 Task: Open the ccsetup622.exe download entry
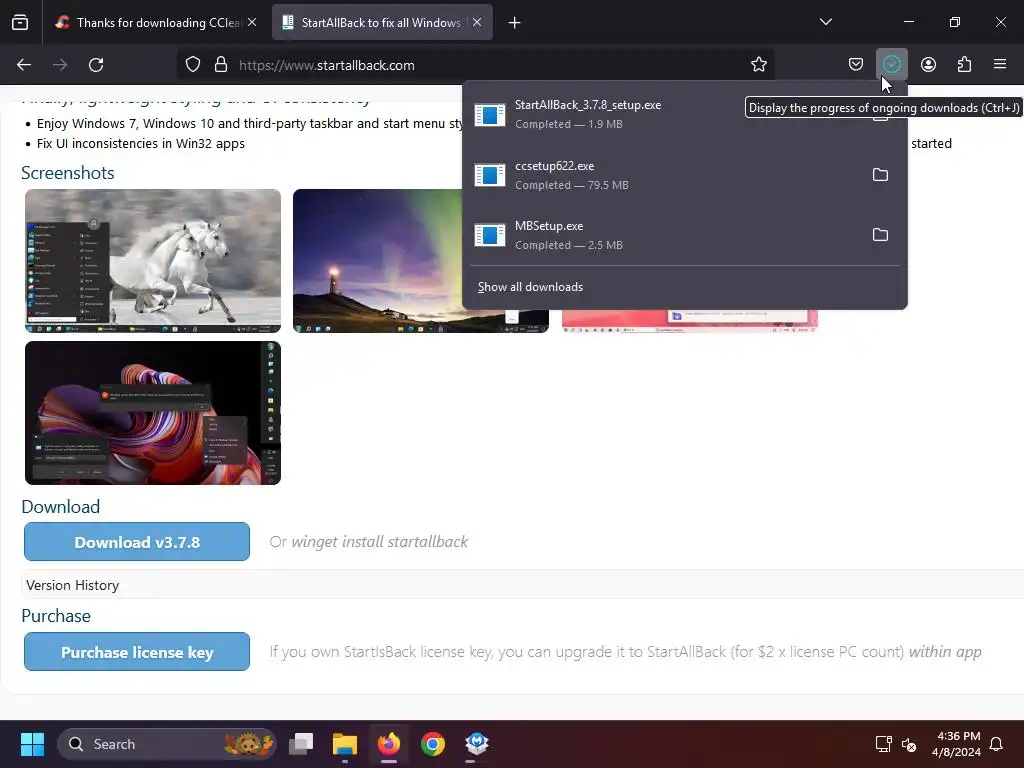664,175
